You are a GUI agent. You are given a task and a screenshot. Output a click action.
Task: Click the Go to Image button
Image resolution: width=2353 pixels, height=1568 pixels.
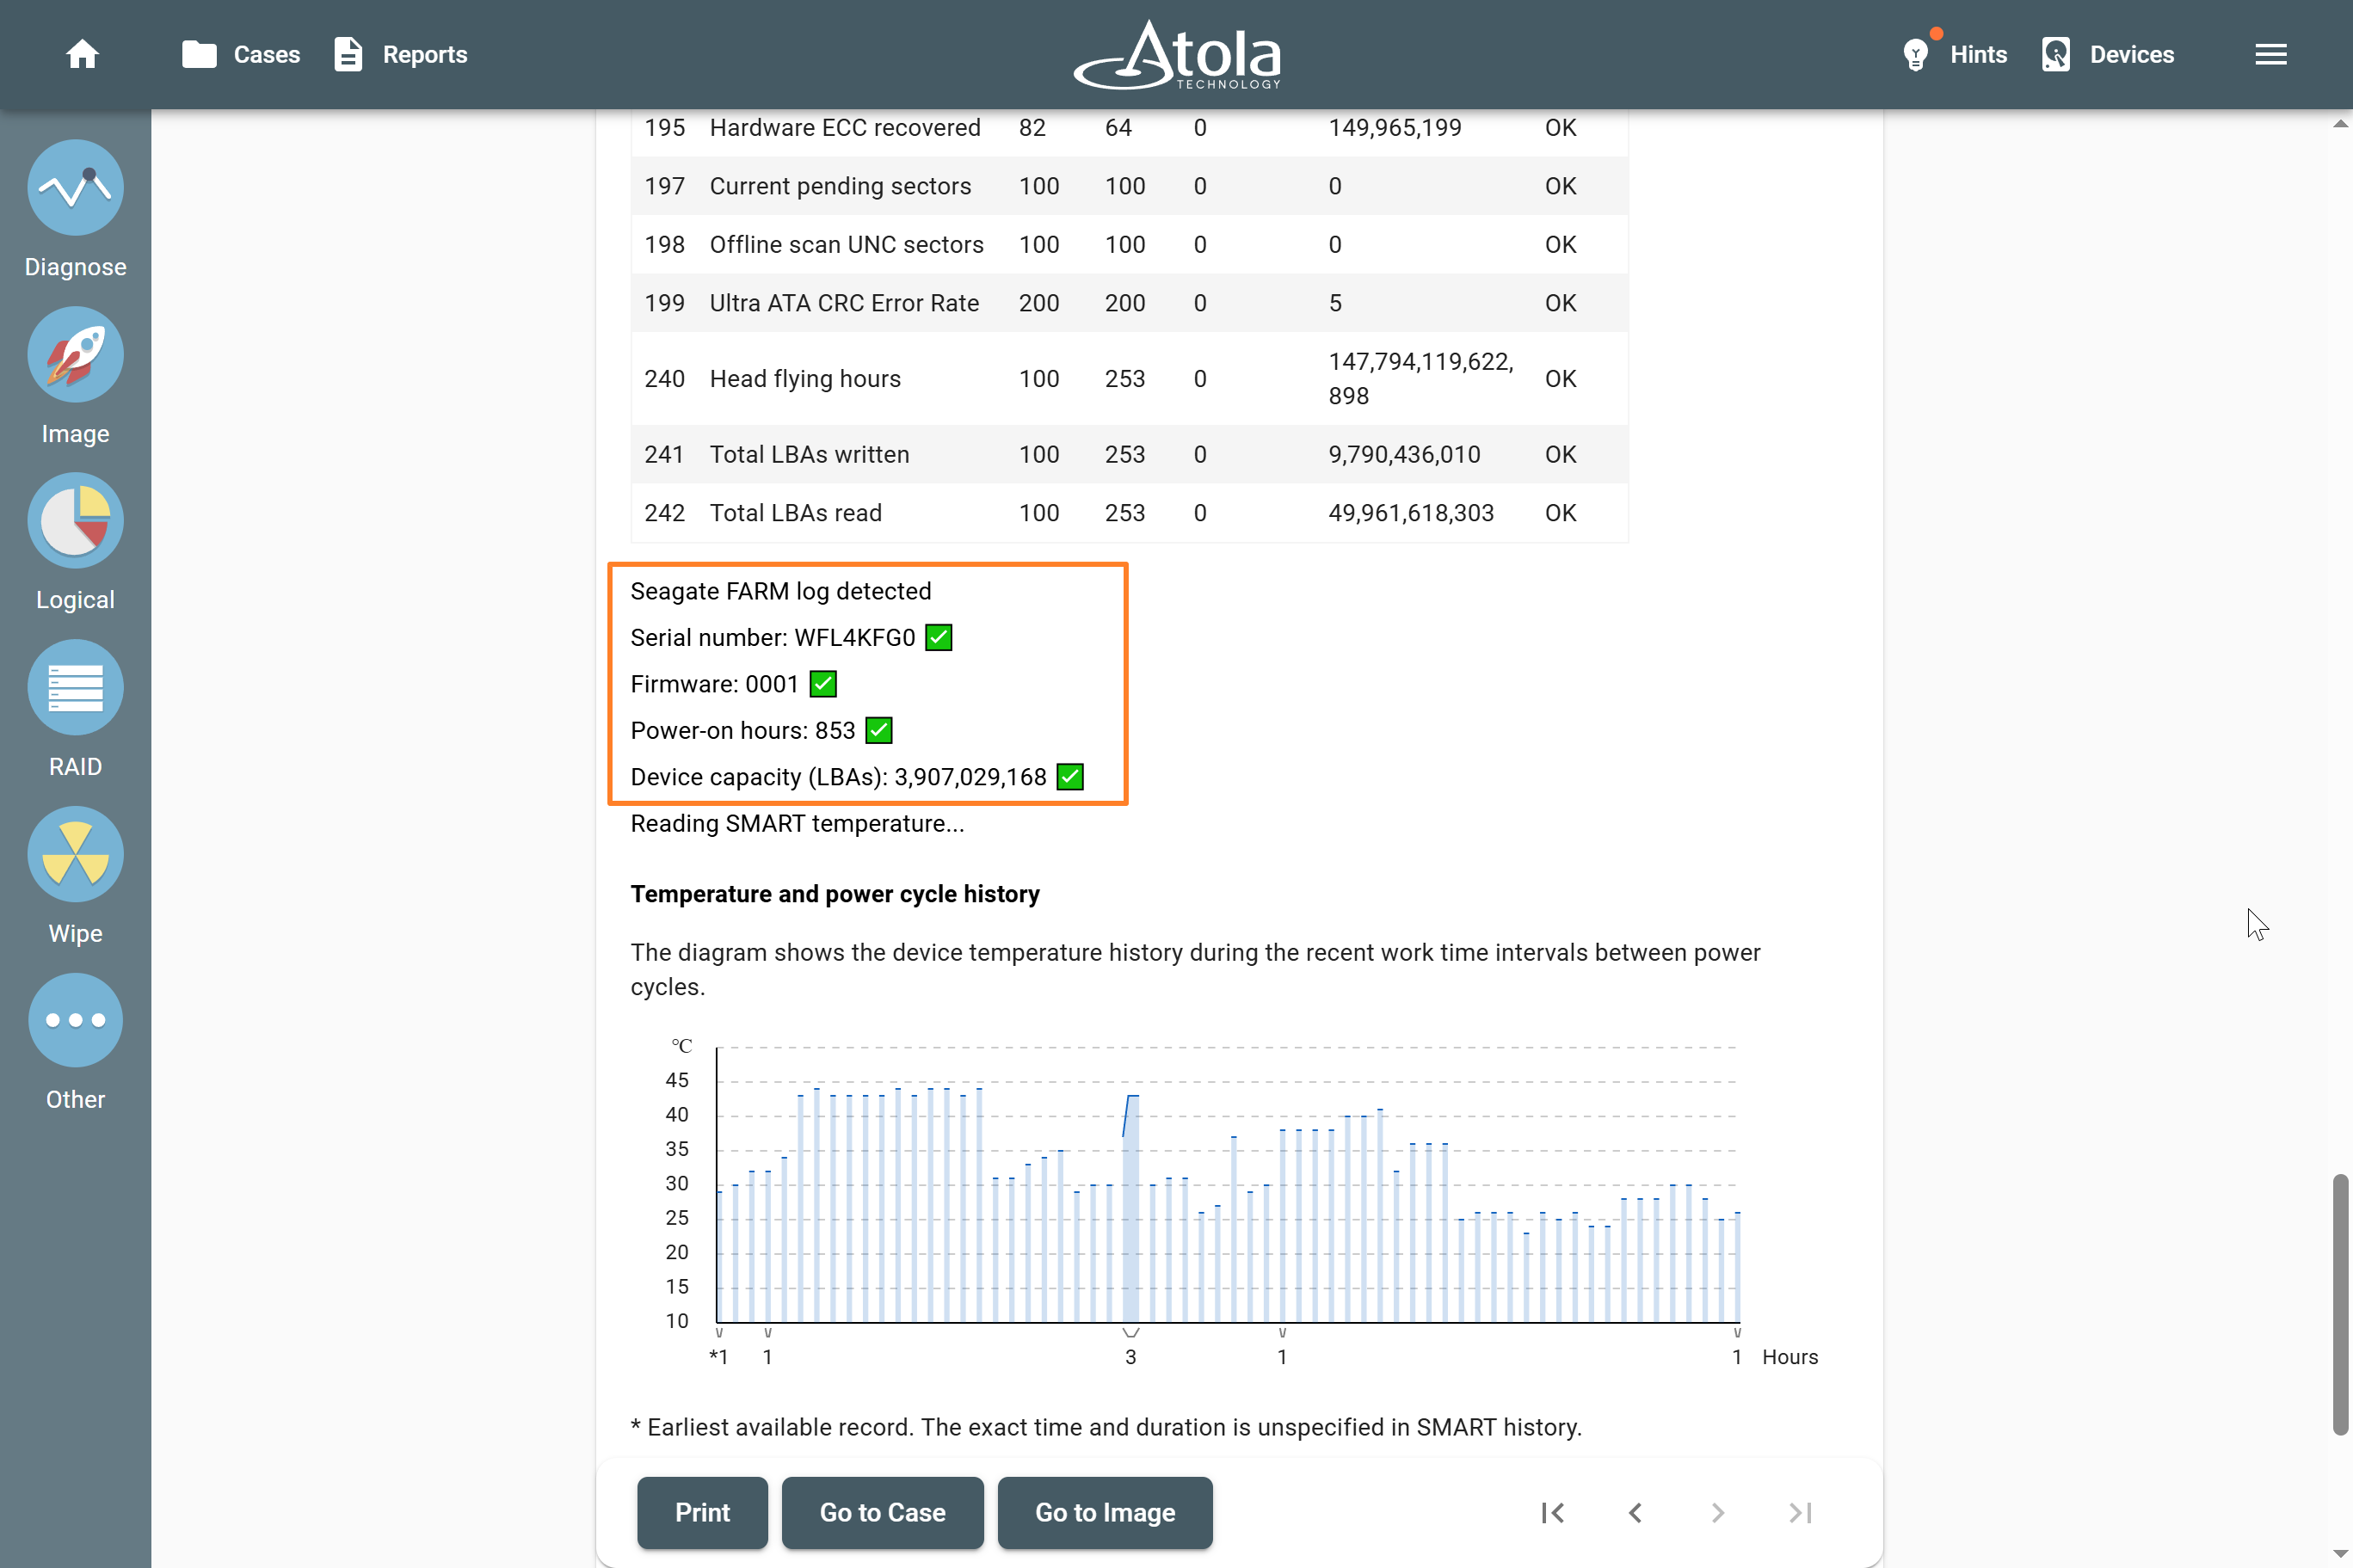tap(1104, 1512)
